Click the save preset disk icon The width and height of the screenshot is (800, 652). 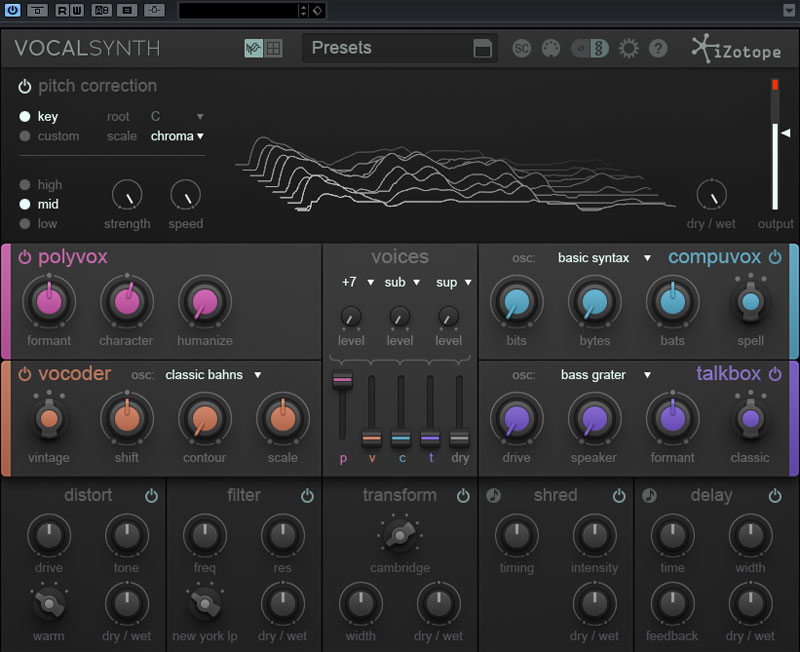(x=482, y=48)
